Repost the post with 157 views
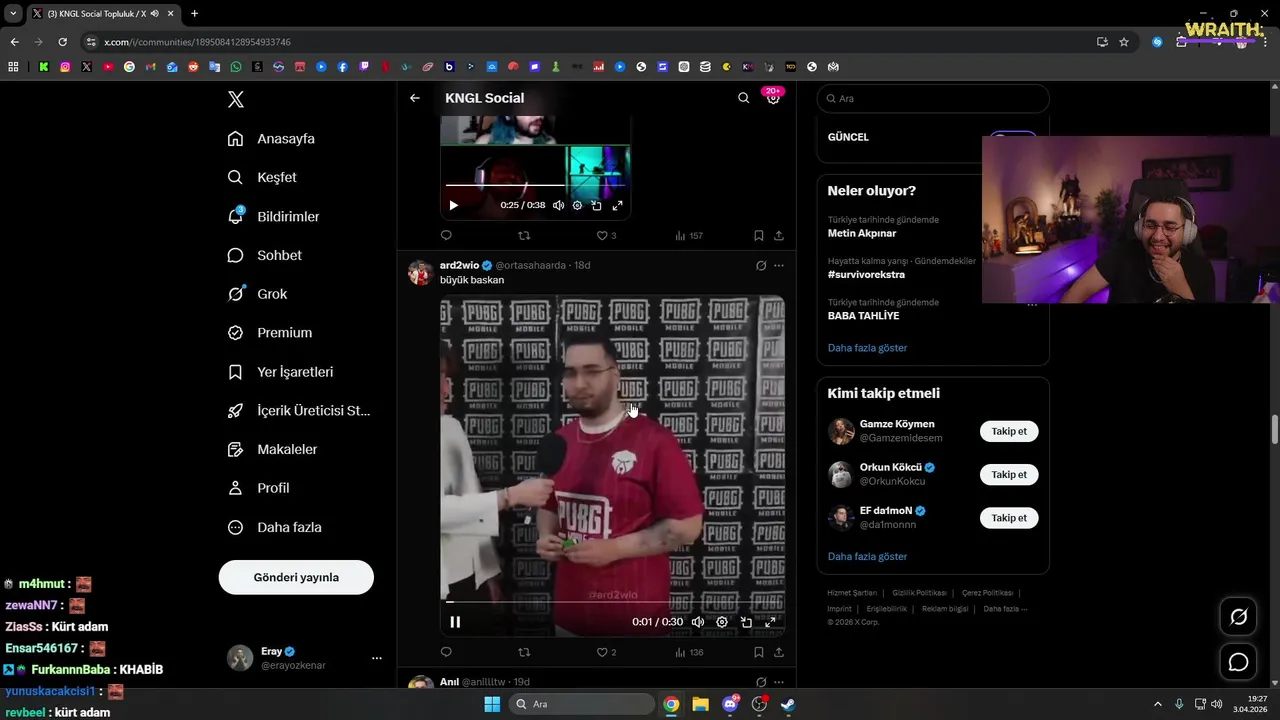 pyautogui.click(x=524, y=236)
